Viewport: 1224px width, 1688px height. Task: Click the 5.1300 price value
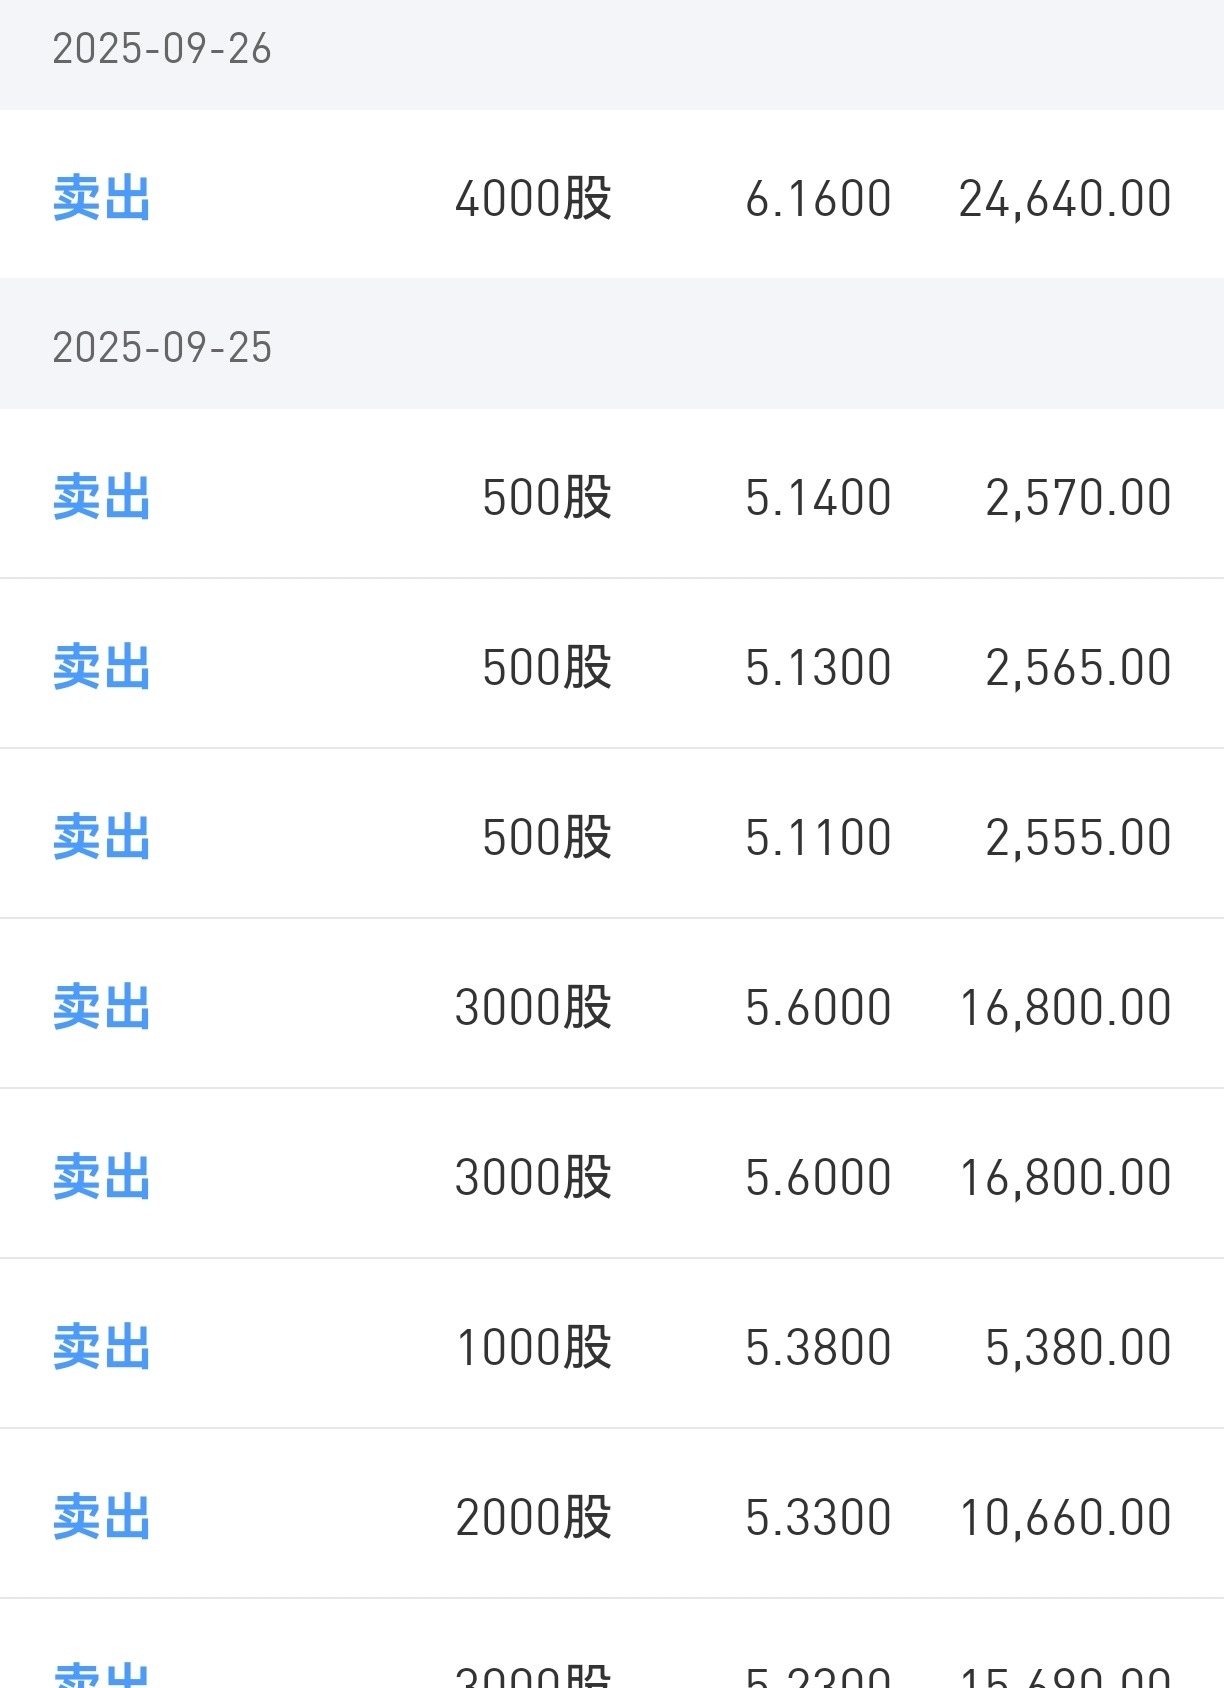click(818, 667)
